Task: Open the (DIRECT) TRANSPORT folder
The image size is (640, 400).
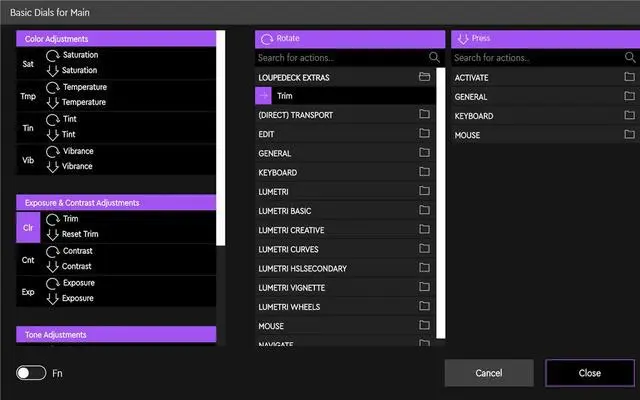Action: click(345, 115)
